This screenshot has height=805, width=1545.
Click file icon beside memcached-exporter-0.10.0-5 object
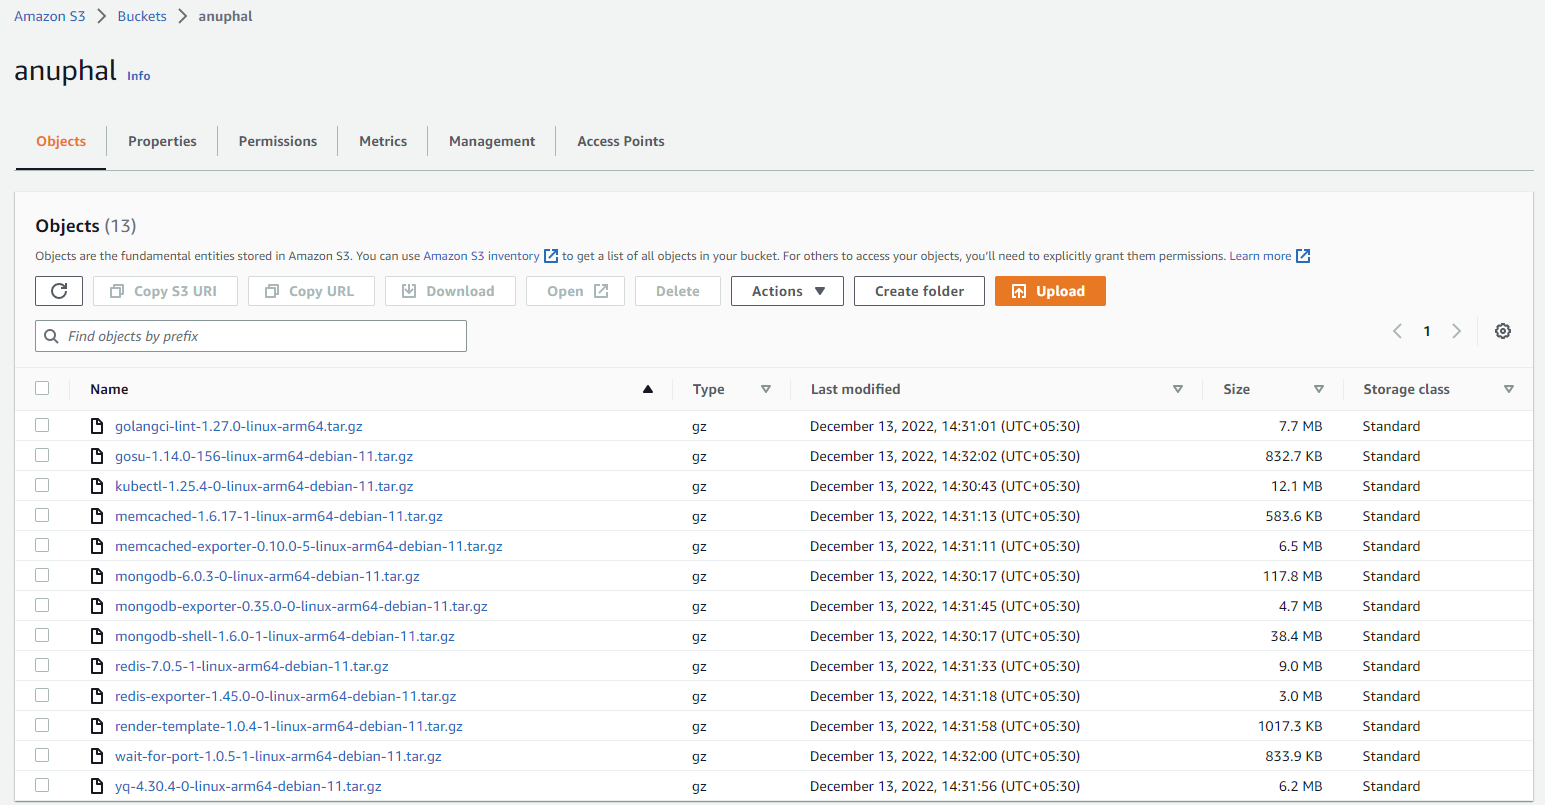[97, 546]
